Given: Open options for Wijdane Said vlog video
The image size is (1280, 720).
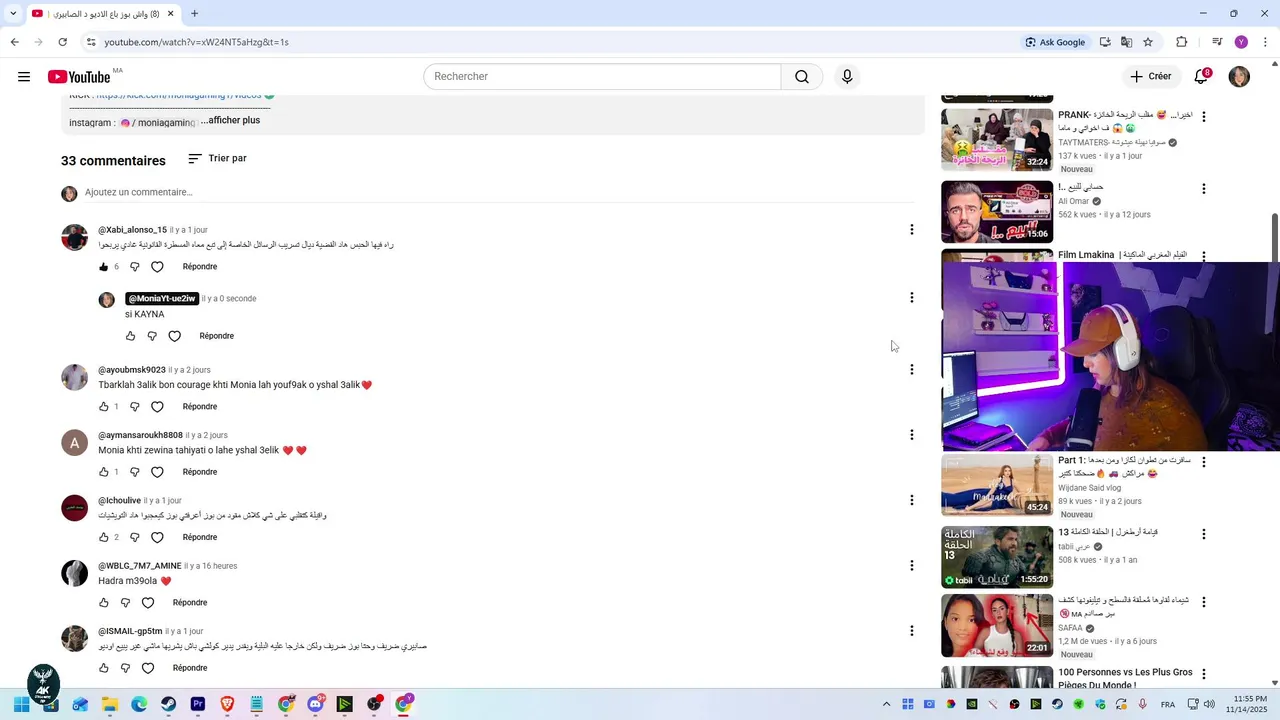Looking at the screenshot, I should pyautogui.click(x=1203, y=462).
